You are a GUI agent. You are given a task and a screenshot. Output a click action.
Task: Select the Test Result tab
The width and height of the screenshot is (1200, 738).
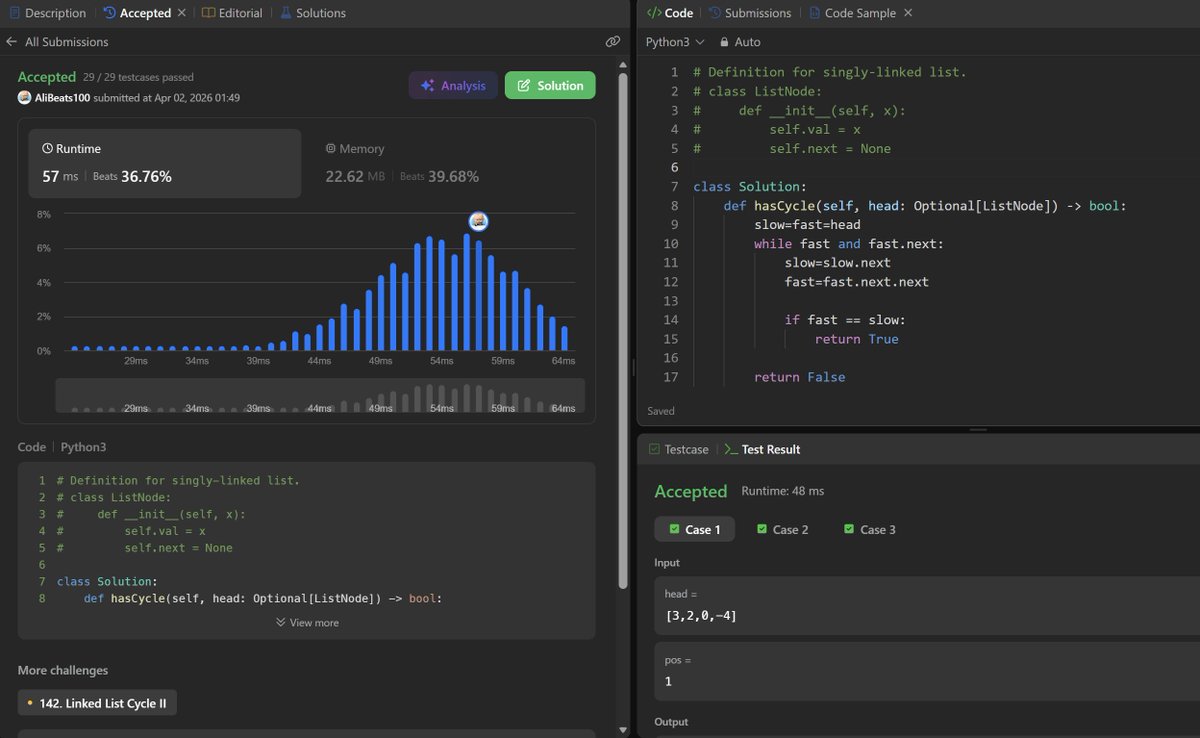coord(762,449)
